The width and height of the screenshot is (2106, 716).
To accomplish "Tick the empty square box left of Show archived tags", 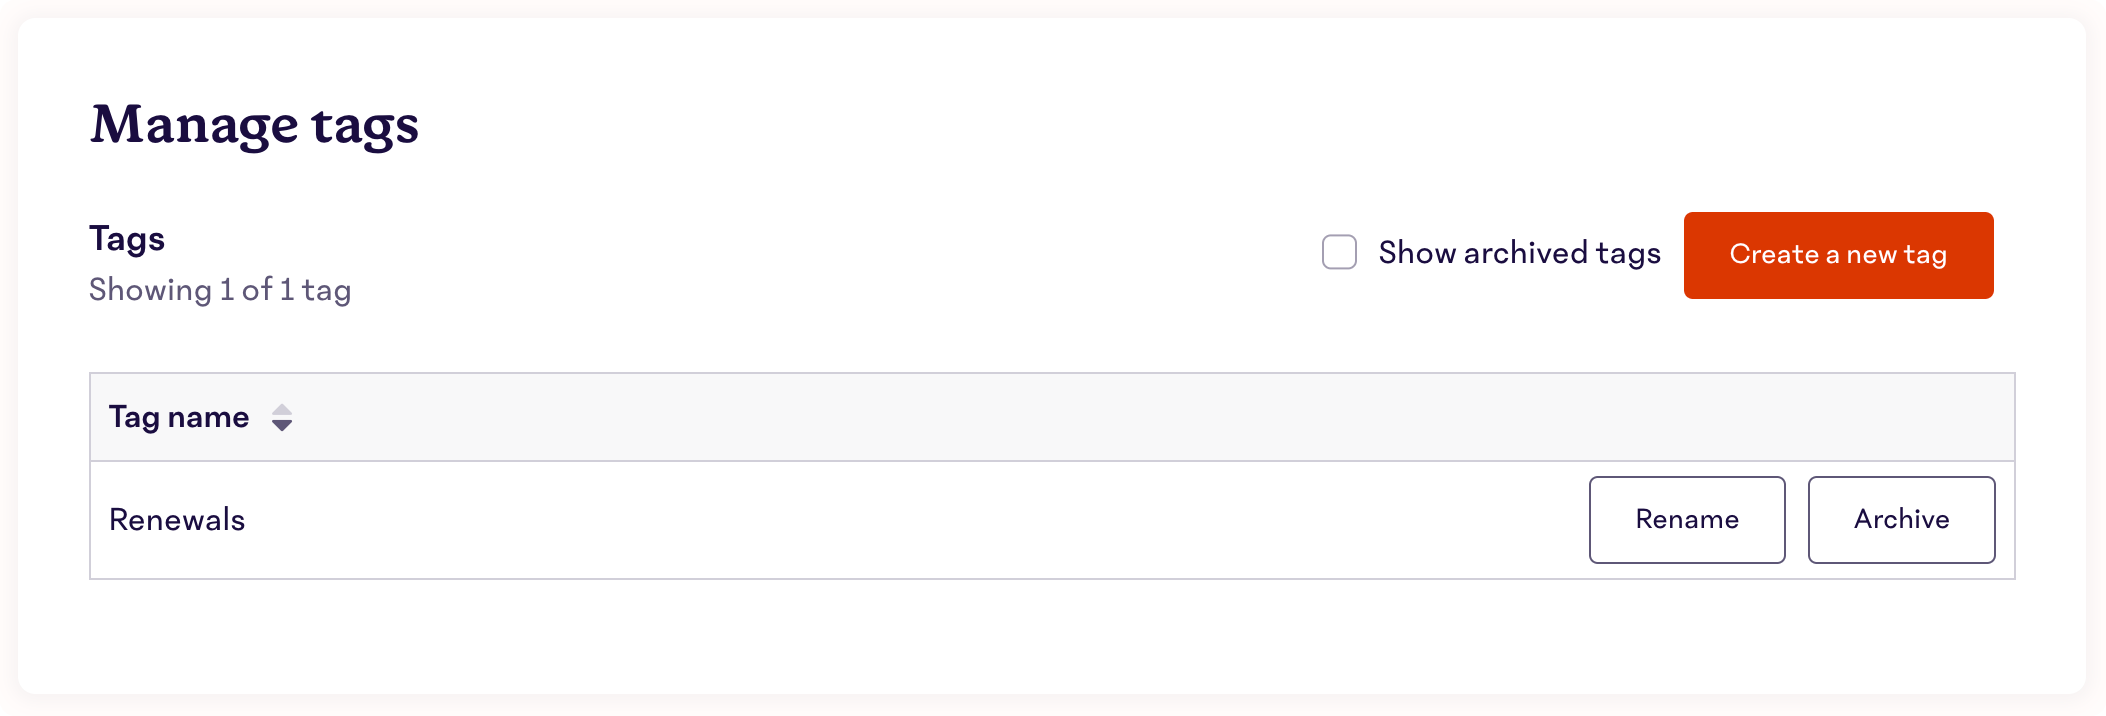I will coord(1339,252).
